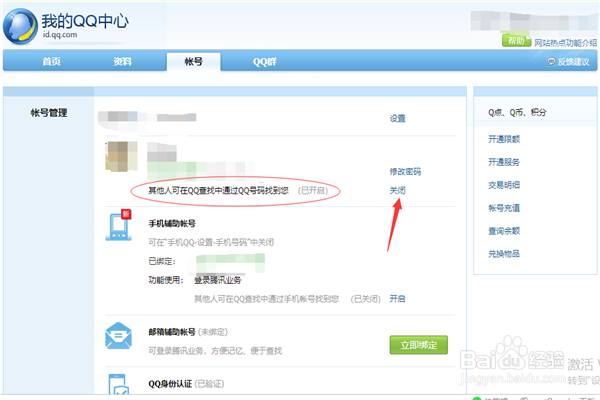Open 网站热点功能介绍 link
Screen dimensions: 600x400
pos(566,43)
